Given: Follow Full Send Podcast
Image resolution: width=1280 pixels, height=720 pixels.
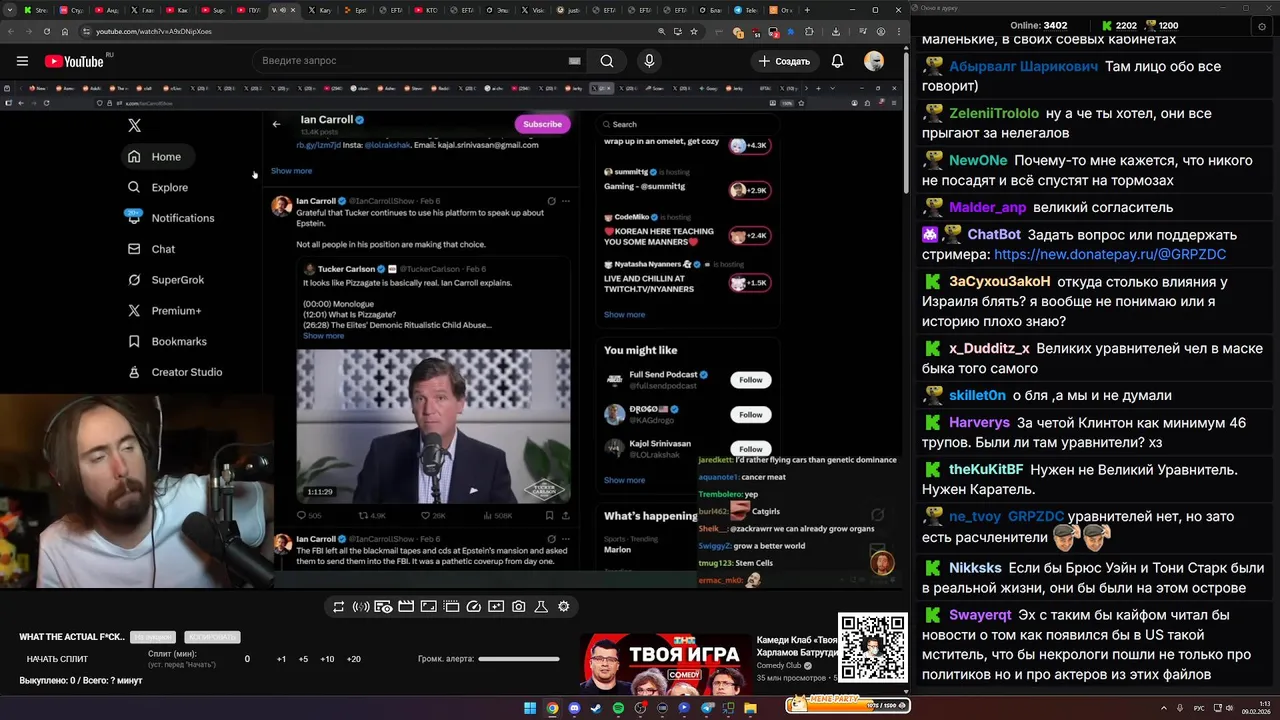Looking at the screenshot, I should pos(751,380).
